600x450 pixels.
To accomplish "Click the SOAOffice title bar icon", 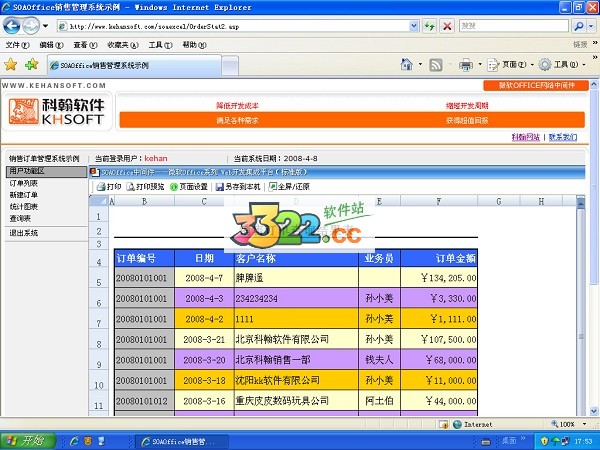I will coord(95,172).
